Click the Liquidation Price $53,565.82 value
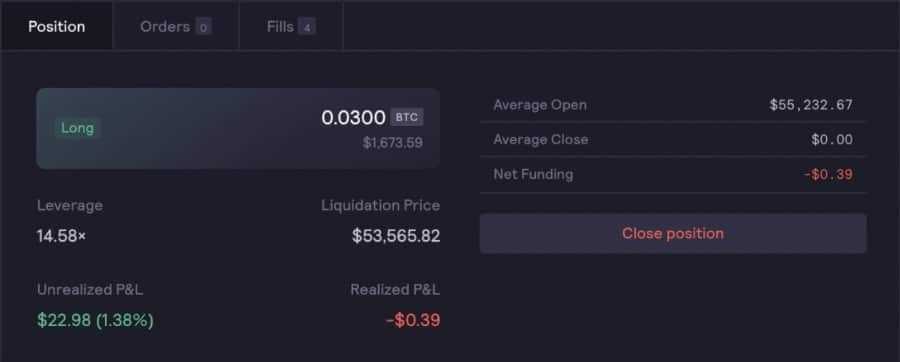The width and height of the screenshot is (900, 362). (396, 236)
